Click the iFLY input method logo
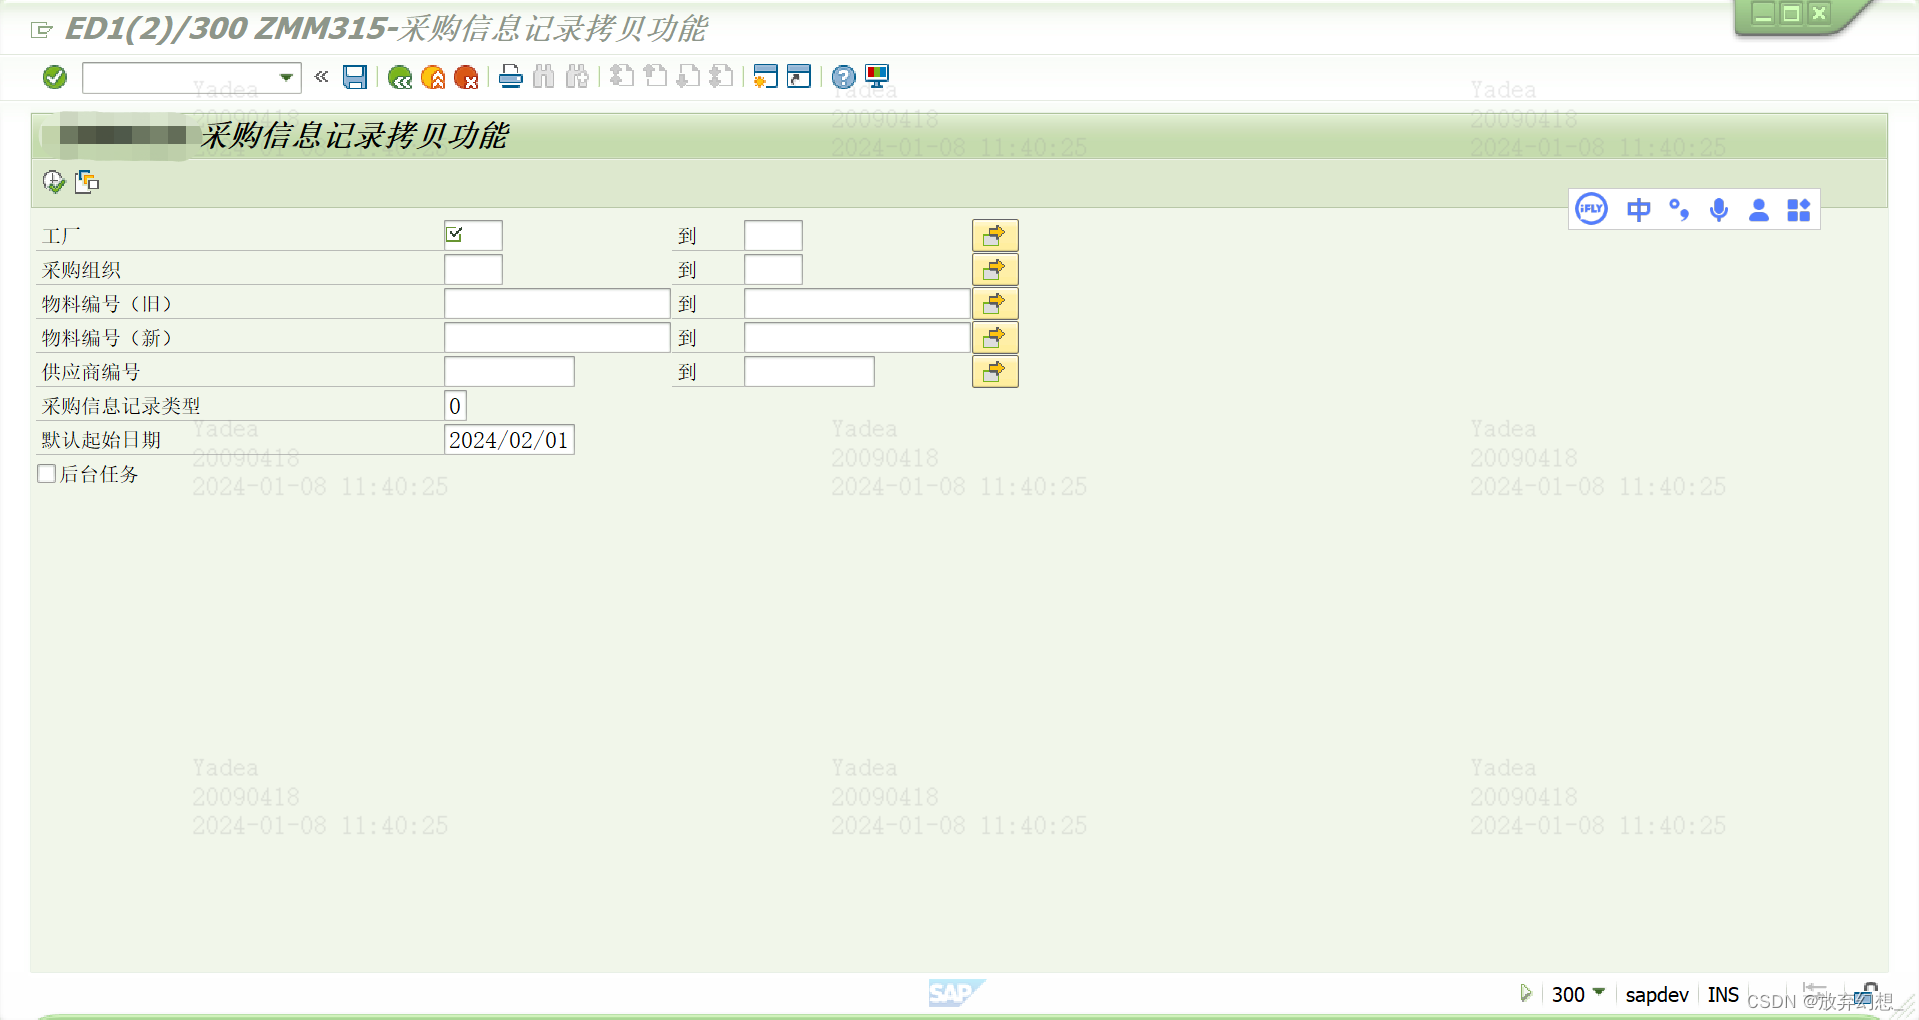The width and height of the screenshot is (1919, 1020). (1591, 209)
